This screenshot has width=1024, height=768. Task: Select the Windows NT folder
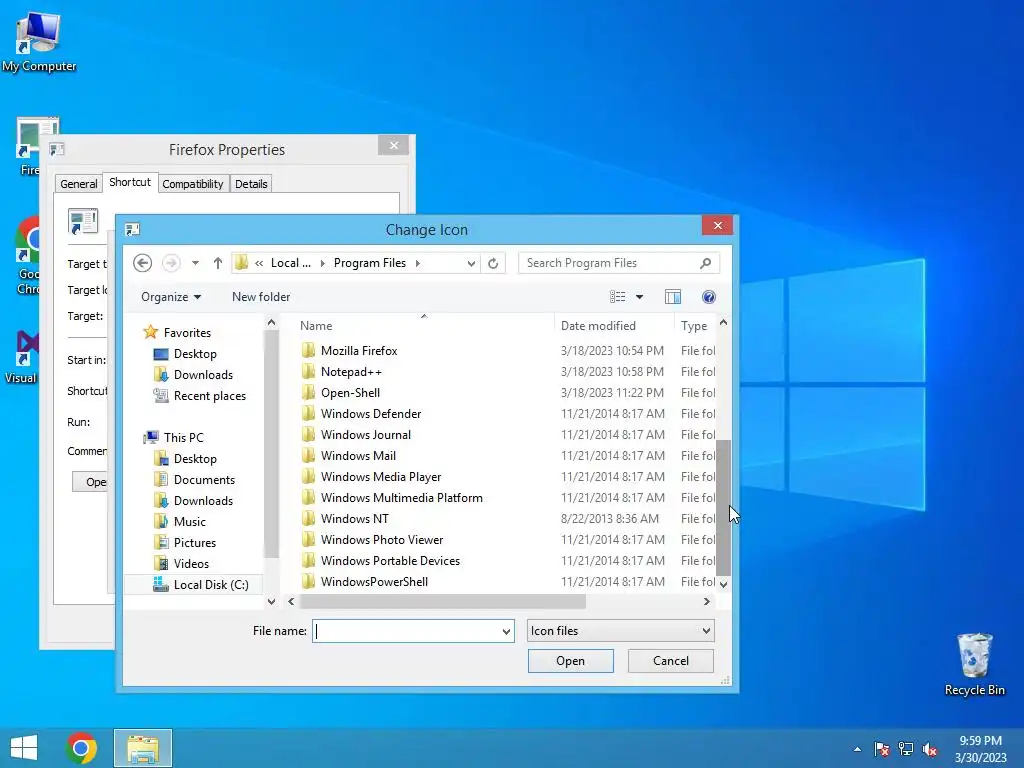point(355,519)
